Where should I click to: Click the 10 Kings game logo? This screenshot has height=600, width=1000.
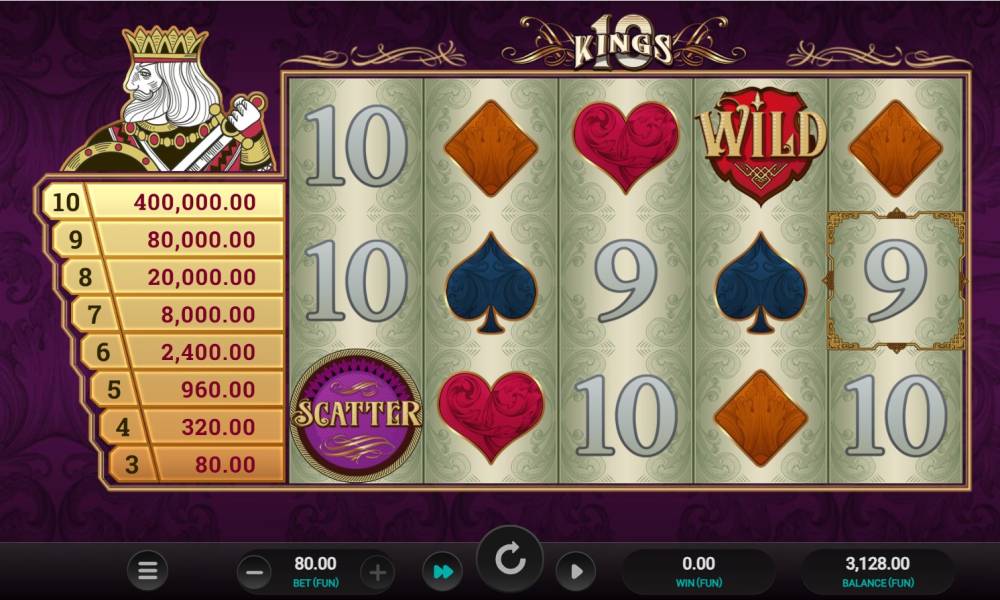pos(623,43)
